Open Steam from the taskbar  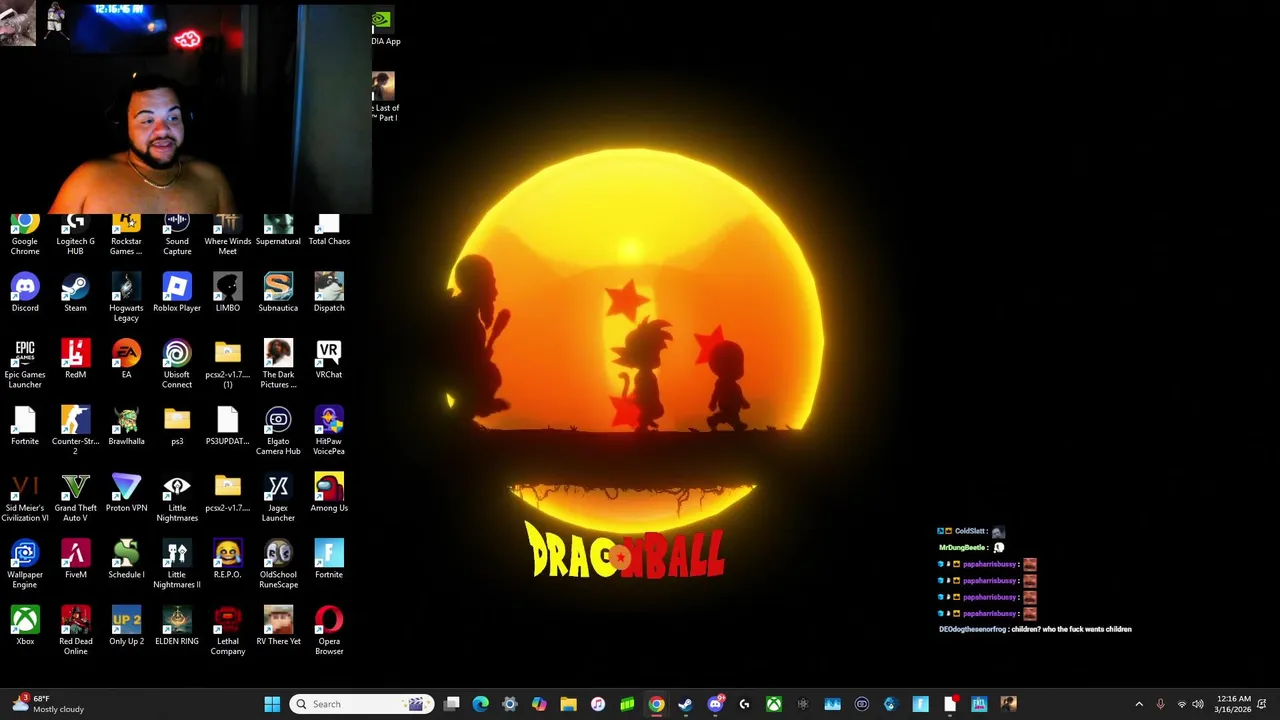tap(685, 704)
